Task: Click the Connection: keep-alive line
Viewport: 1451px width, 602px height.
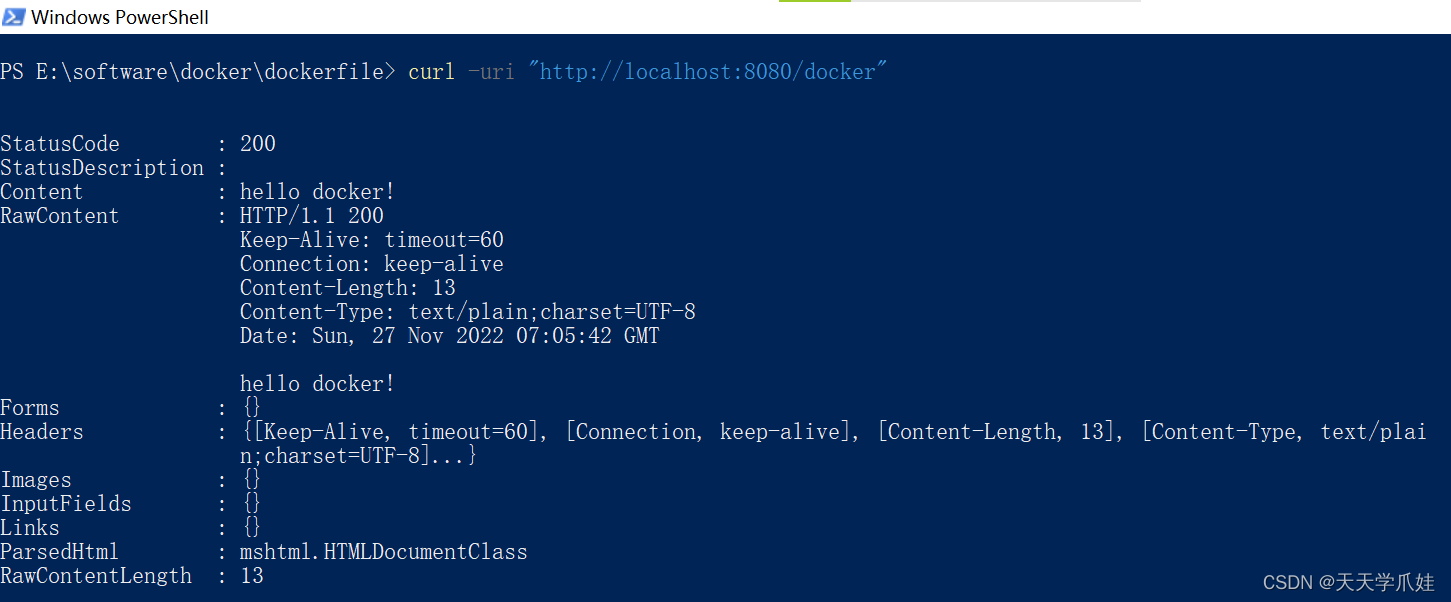Action: 372,264
